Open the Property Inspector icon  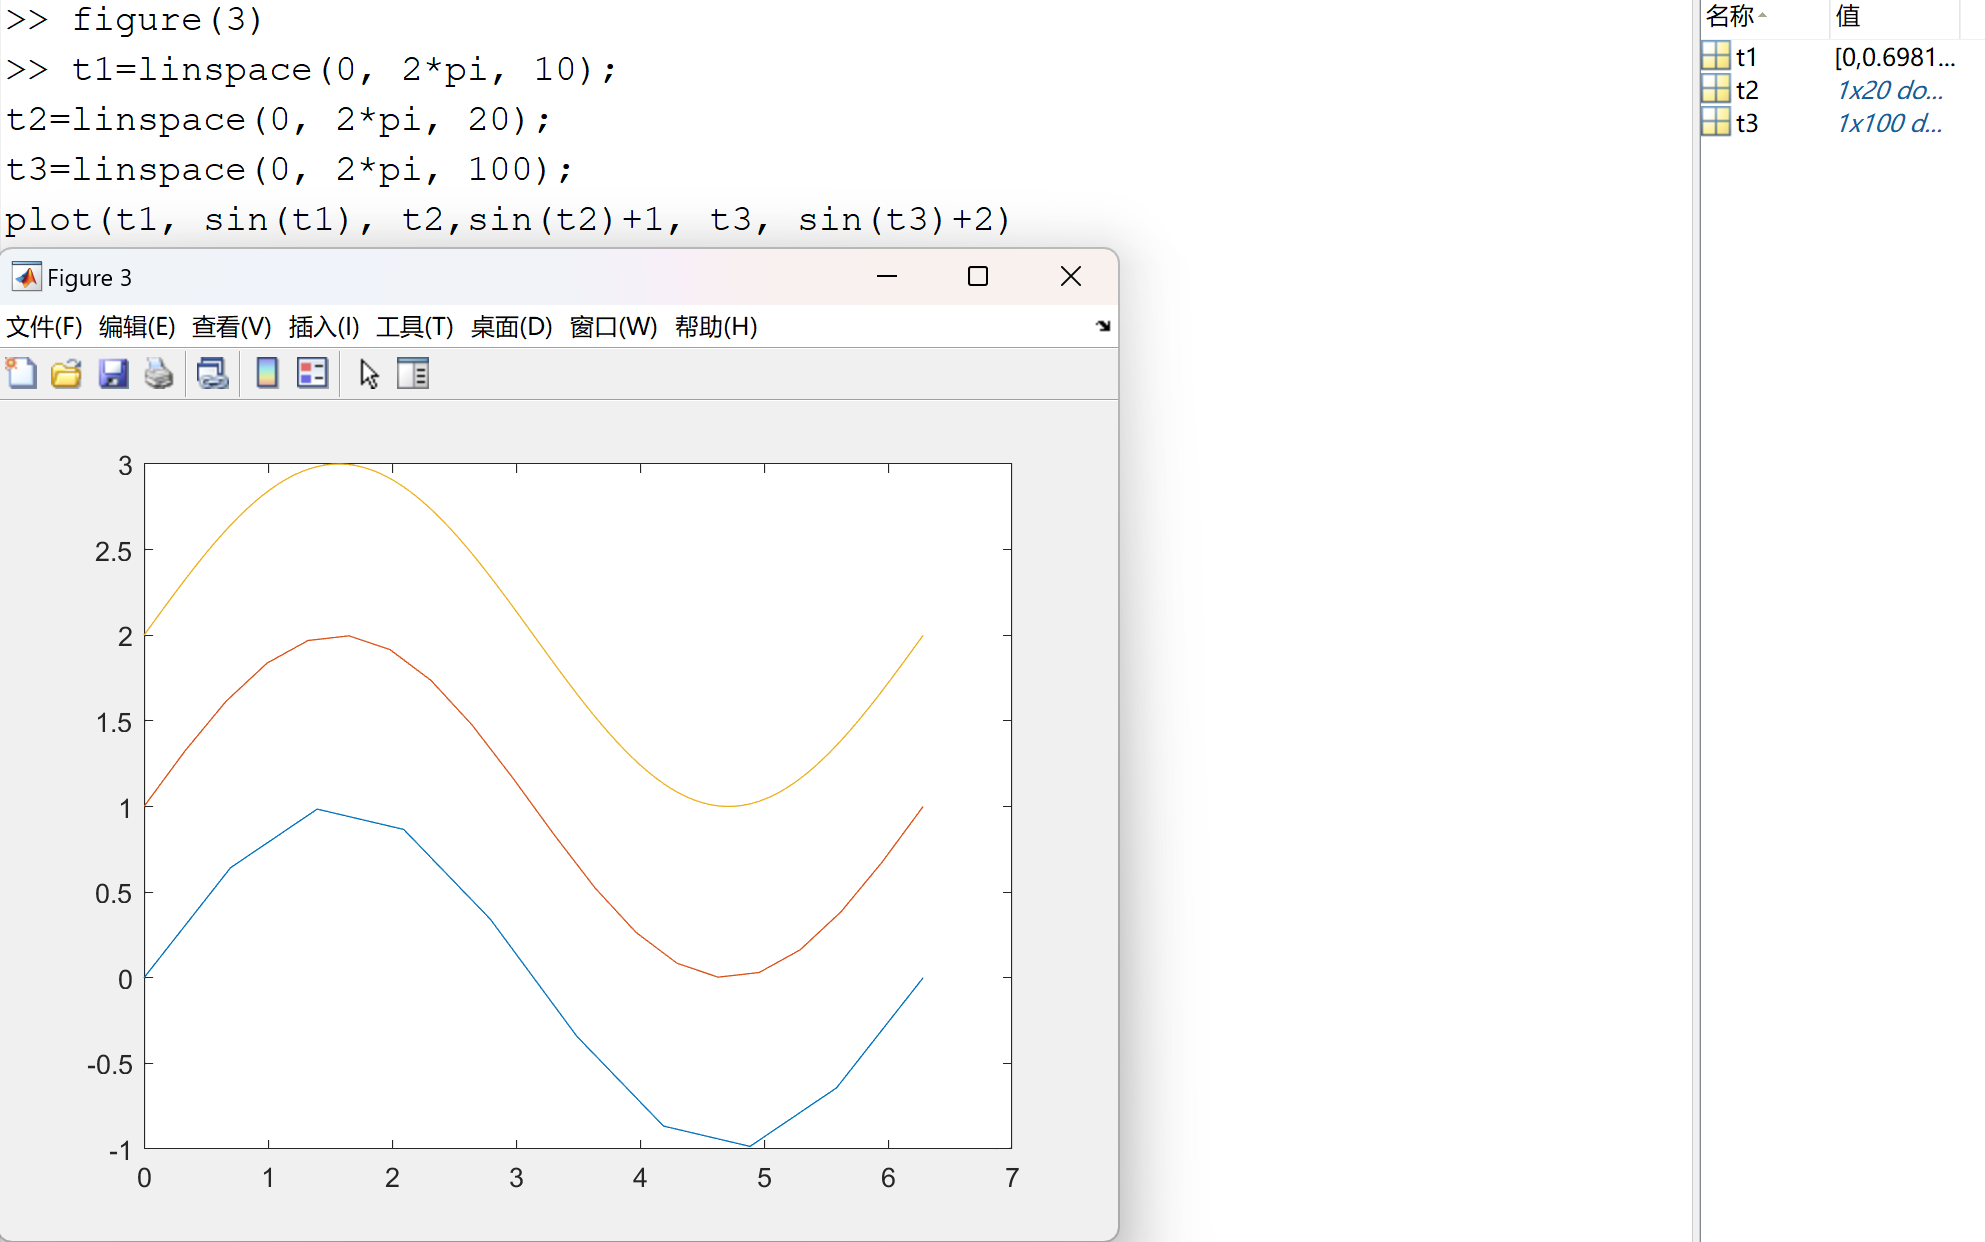coord(413,374)
